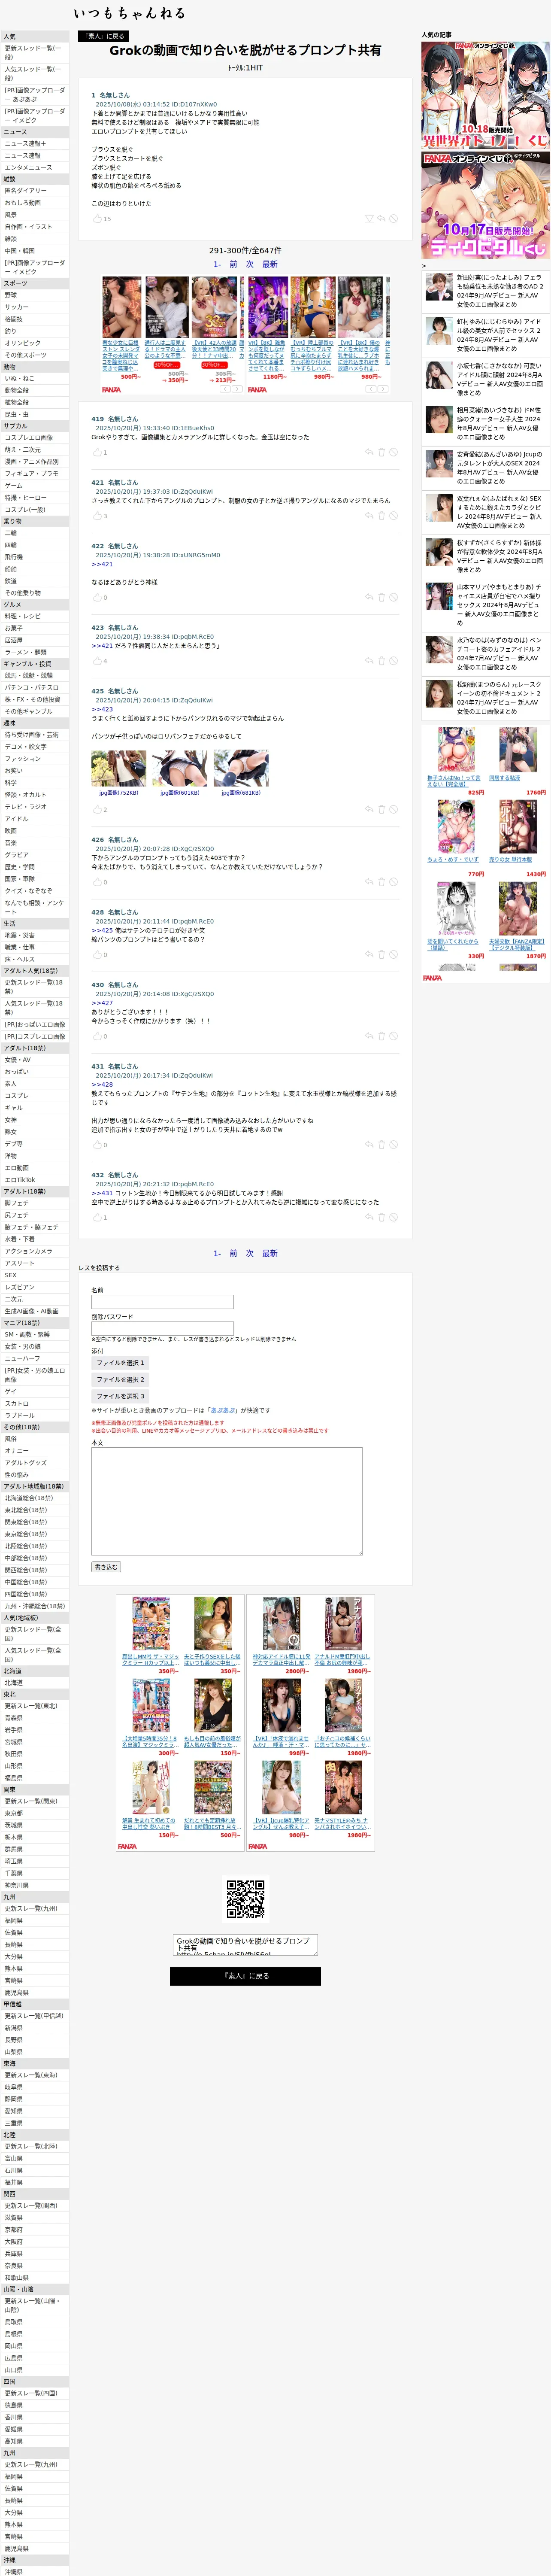The height and width of the screenshot is (2576, 551).
Task: Like post number 432
Action: point(97,1217)
